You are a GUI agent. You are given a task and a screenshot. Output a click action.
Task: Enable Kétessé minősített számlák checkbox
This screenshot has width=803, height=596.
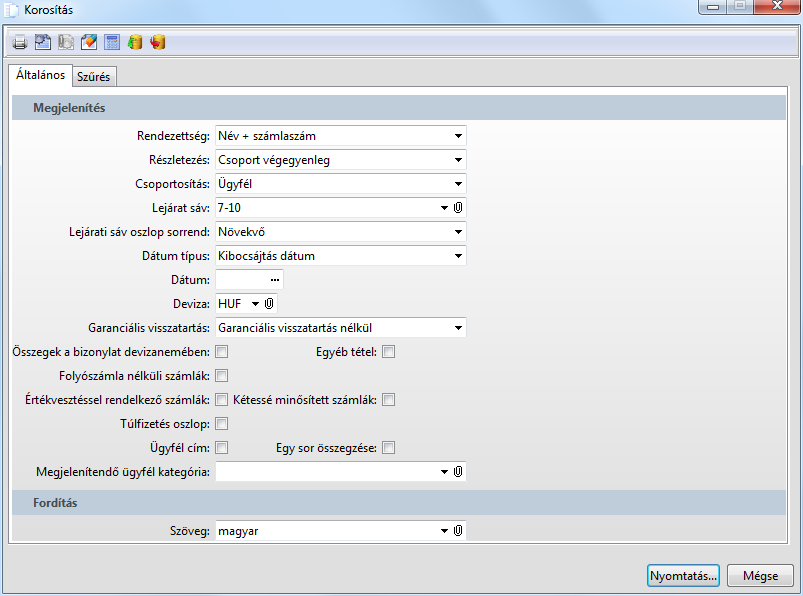pos(389,400)
